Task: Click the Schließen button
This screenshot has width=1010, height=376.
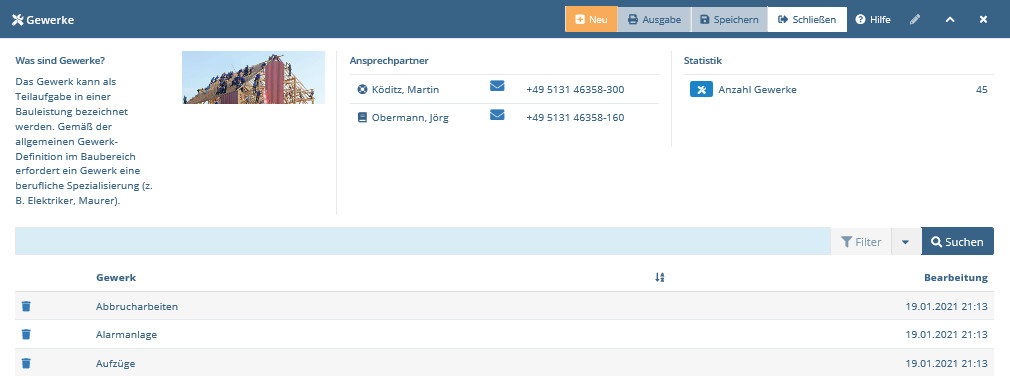Action: (807, 19)
